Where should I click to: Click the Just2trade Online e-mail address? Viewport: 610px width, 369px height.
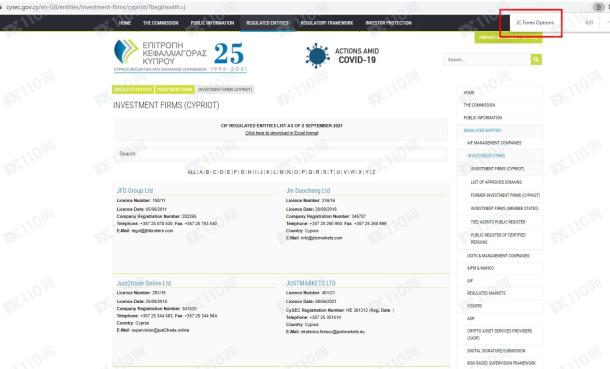160,330
